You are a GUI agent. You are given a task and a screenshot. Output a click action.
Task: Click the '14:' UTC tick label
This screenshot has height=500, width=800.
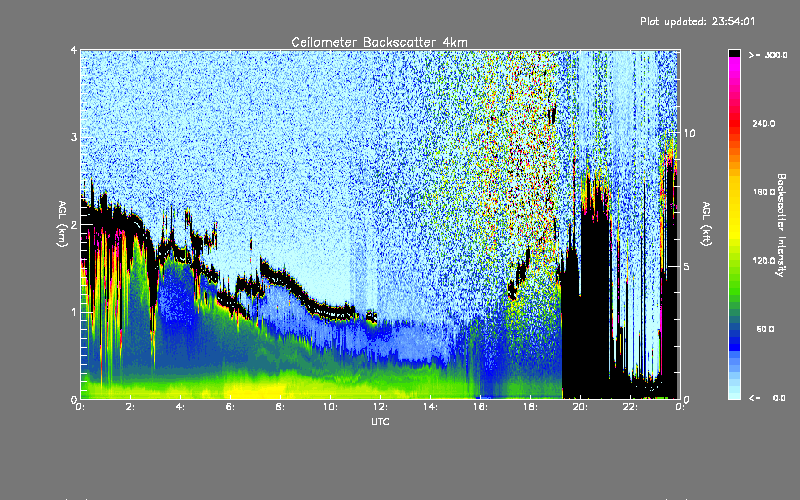430,407
